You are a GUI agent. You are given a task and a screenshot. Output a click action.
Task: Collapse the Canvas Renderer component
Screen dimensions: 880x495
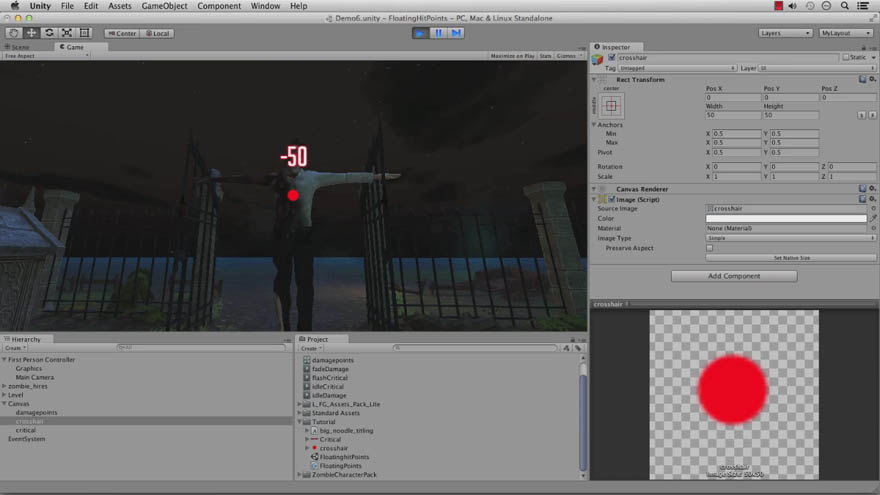point(594,189)
